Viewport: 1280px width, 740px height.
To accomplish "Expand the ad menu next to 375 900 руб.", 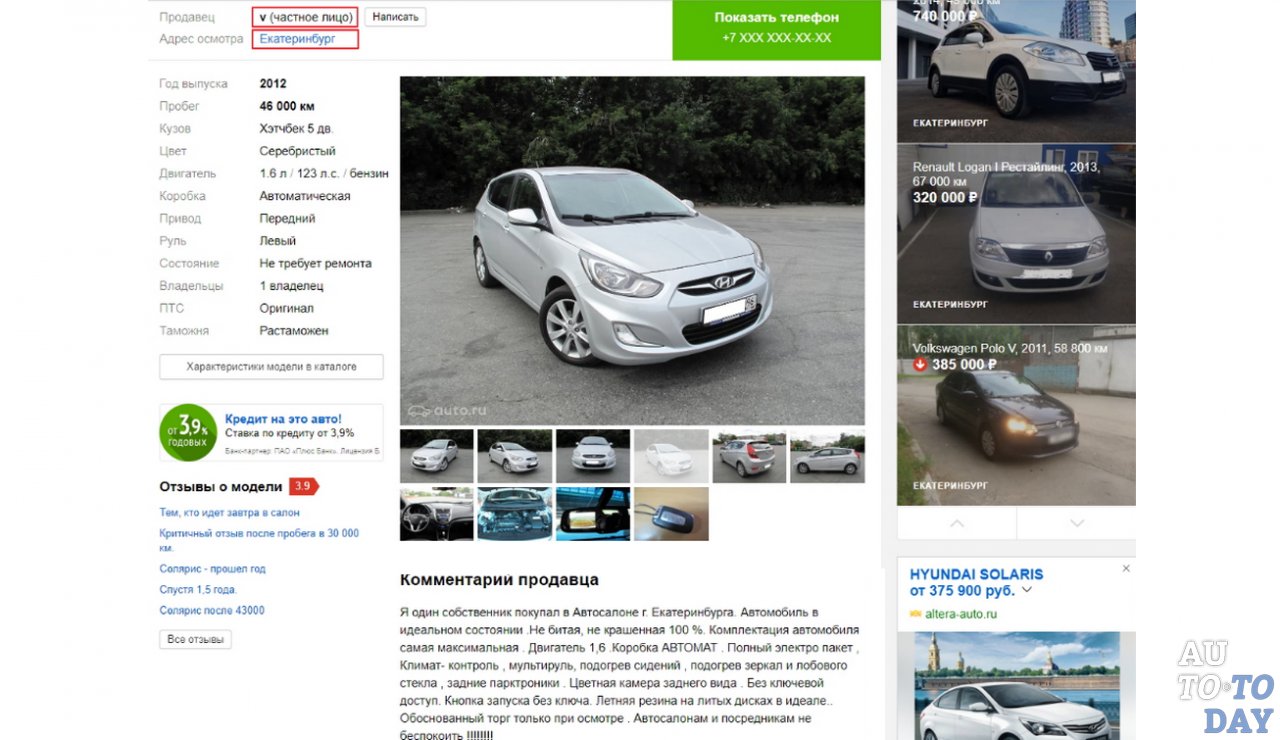I will (x=1026, y=591).
